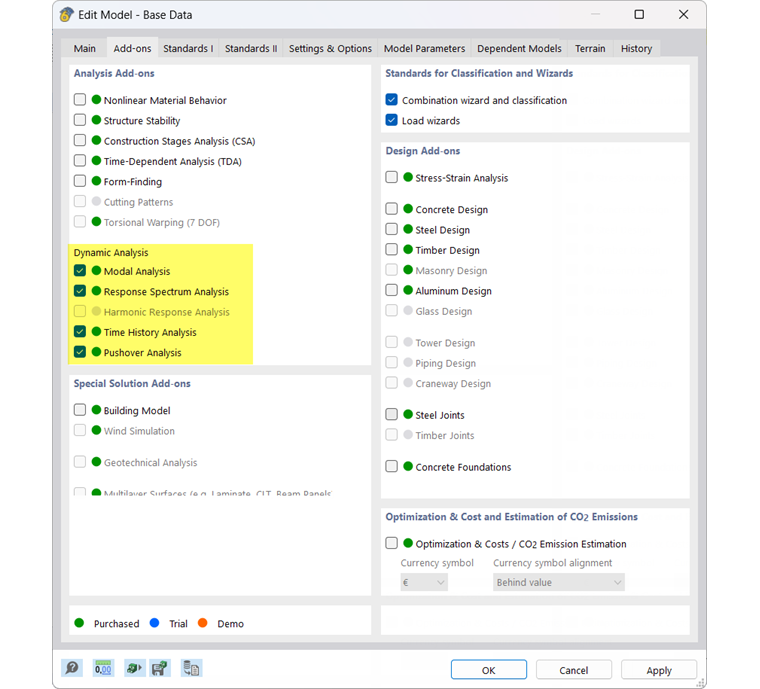Enable Structure Stability add-on
Image resolution: width=760 pixels, height=689 pixels.
(x=80, y=120)
